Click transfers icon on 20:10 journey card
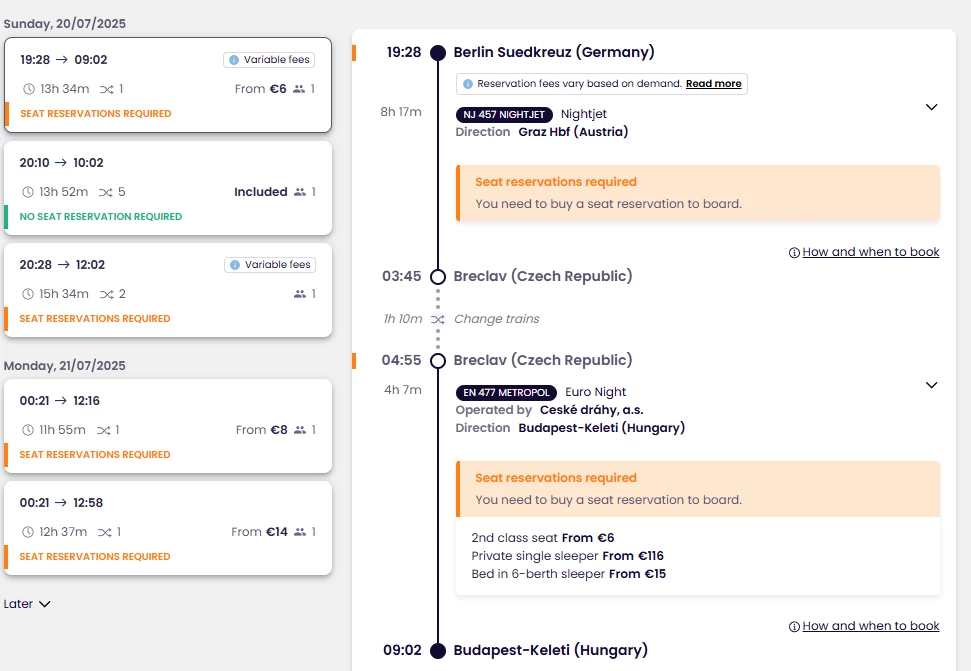The width and height of the screenshot is (971, 671). coord(105,192)
